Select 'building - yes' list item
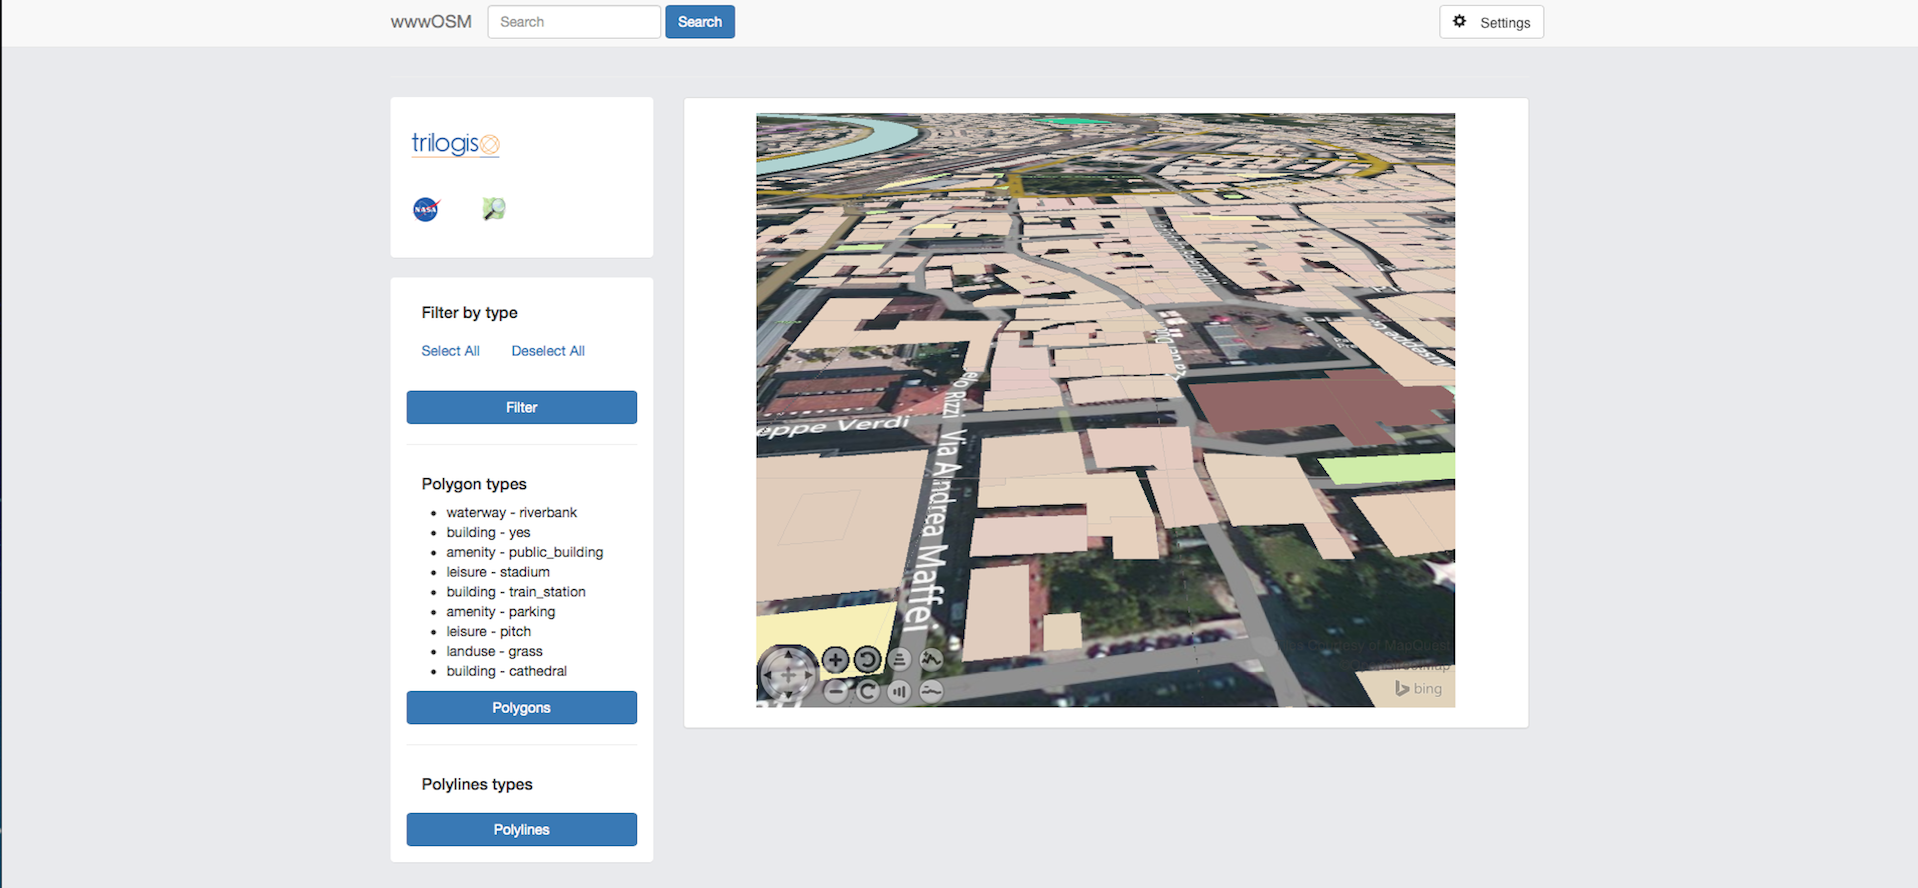 pyautogui.click(x=488, y=532)
